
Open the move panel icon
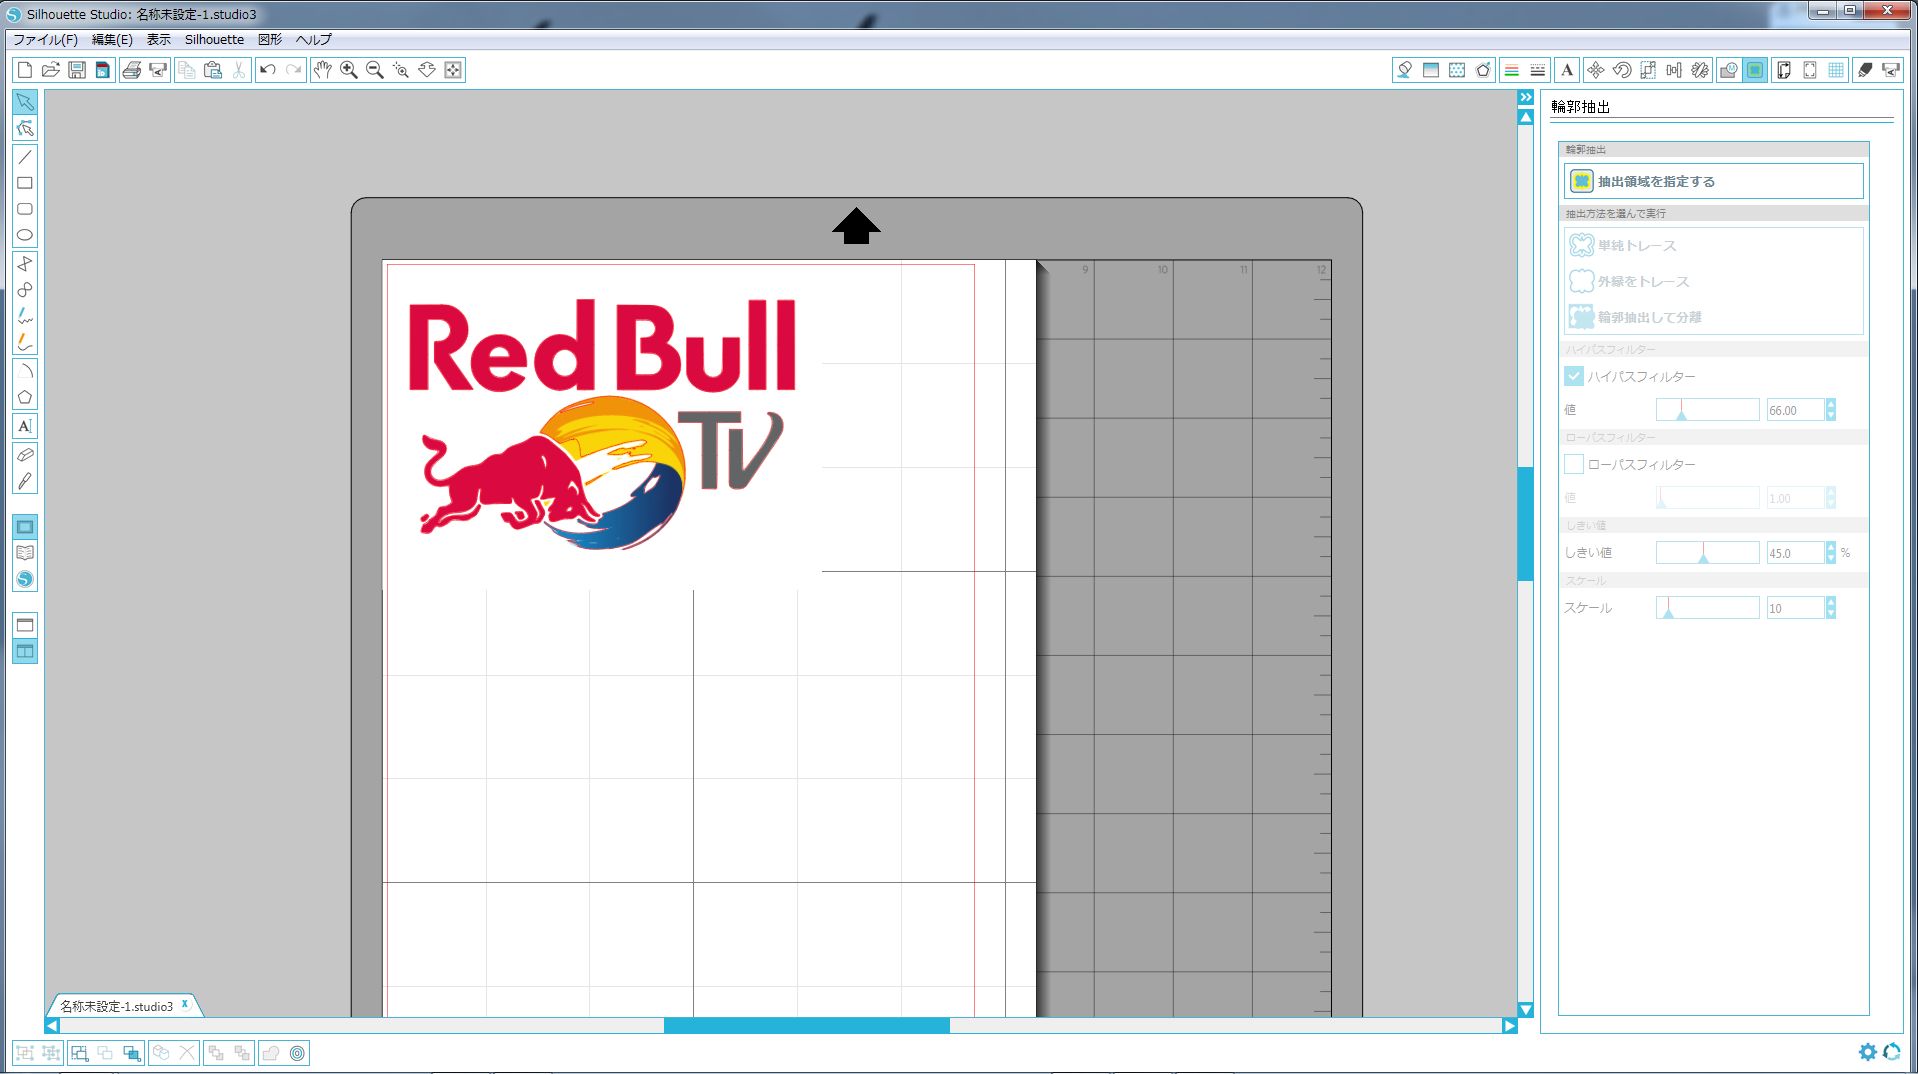tap(1595, 70)
